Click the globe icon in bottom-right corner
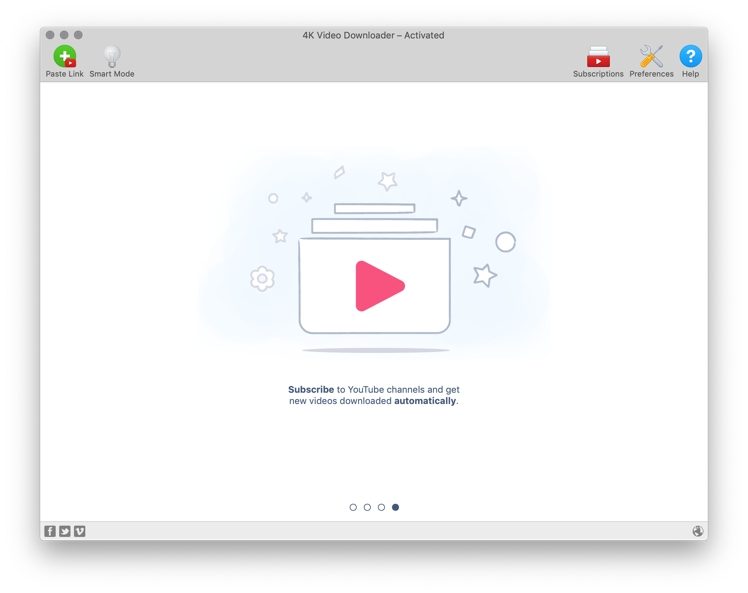Viewport: 748px width, 593px height. click(698, 531)
